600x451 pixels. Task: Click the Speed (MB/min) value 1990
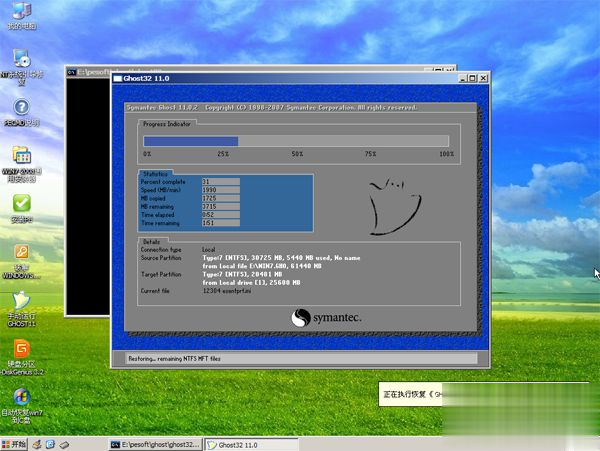click(221, 190)
